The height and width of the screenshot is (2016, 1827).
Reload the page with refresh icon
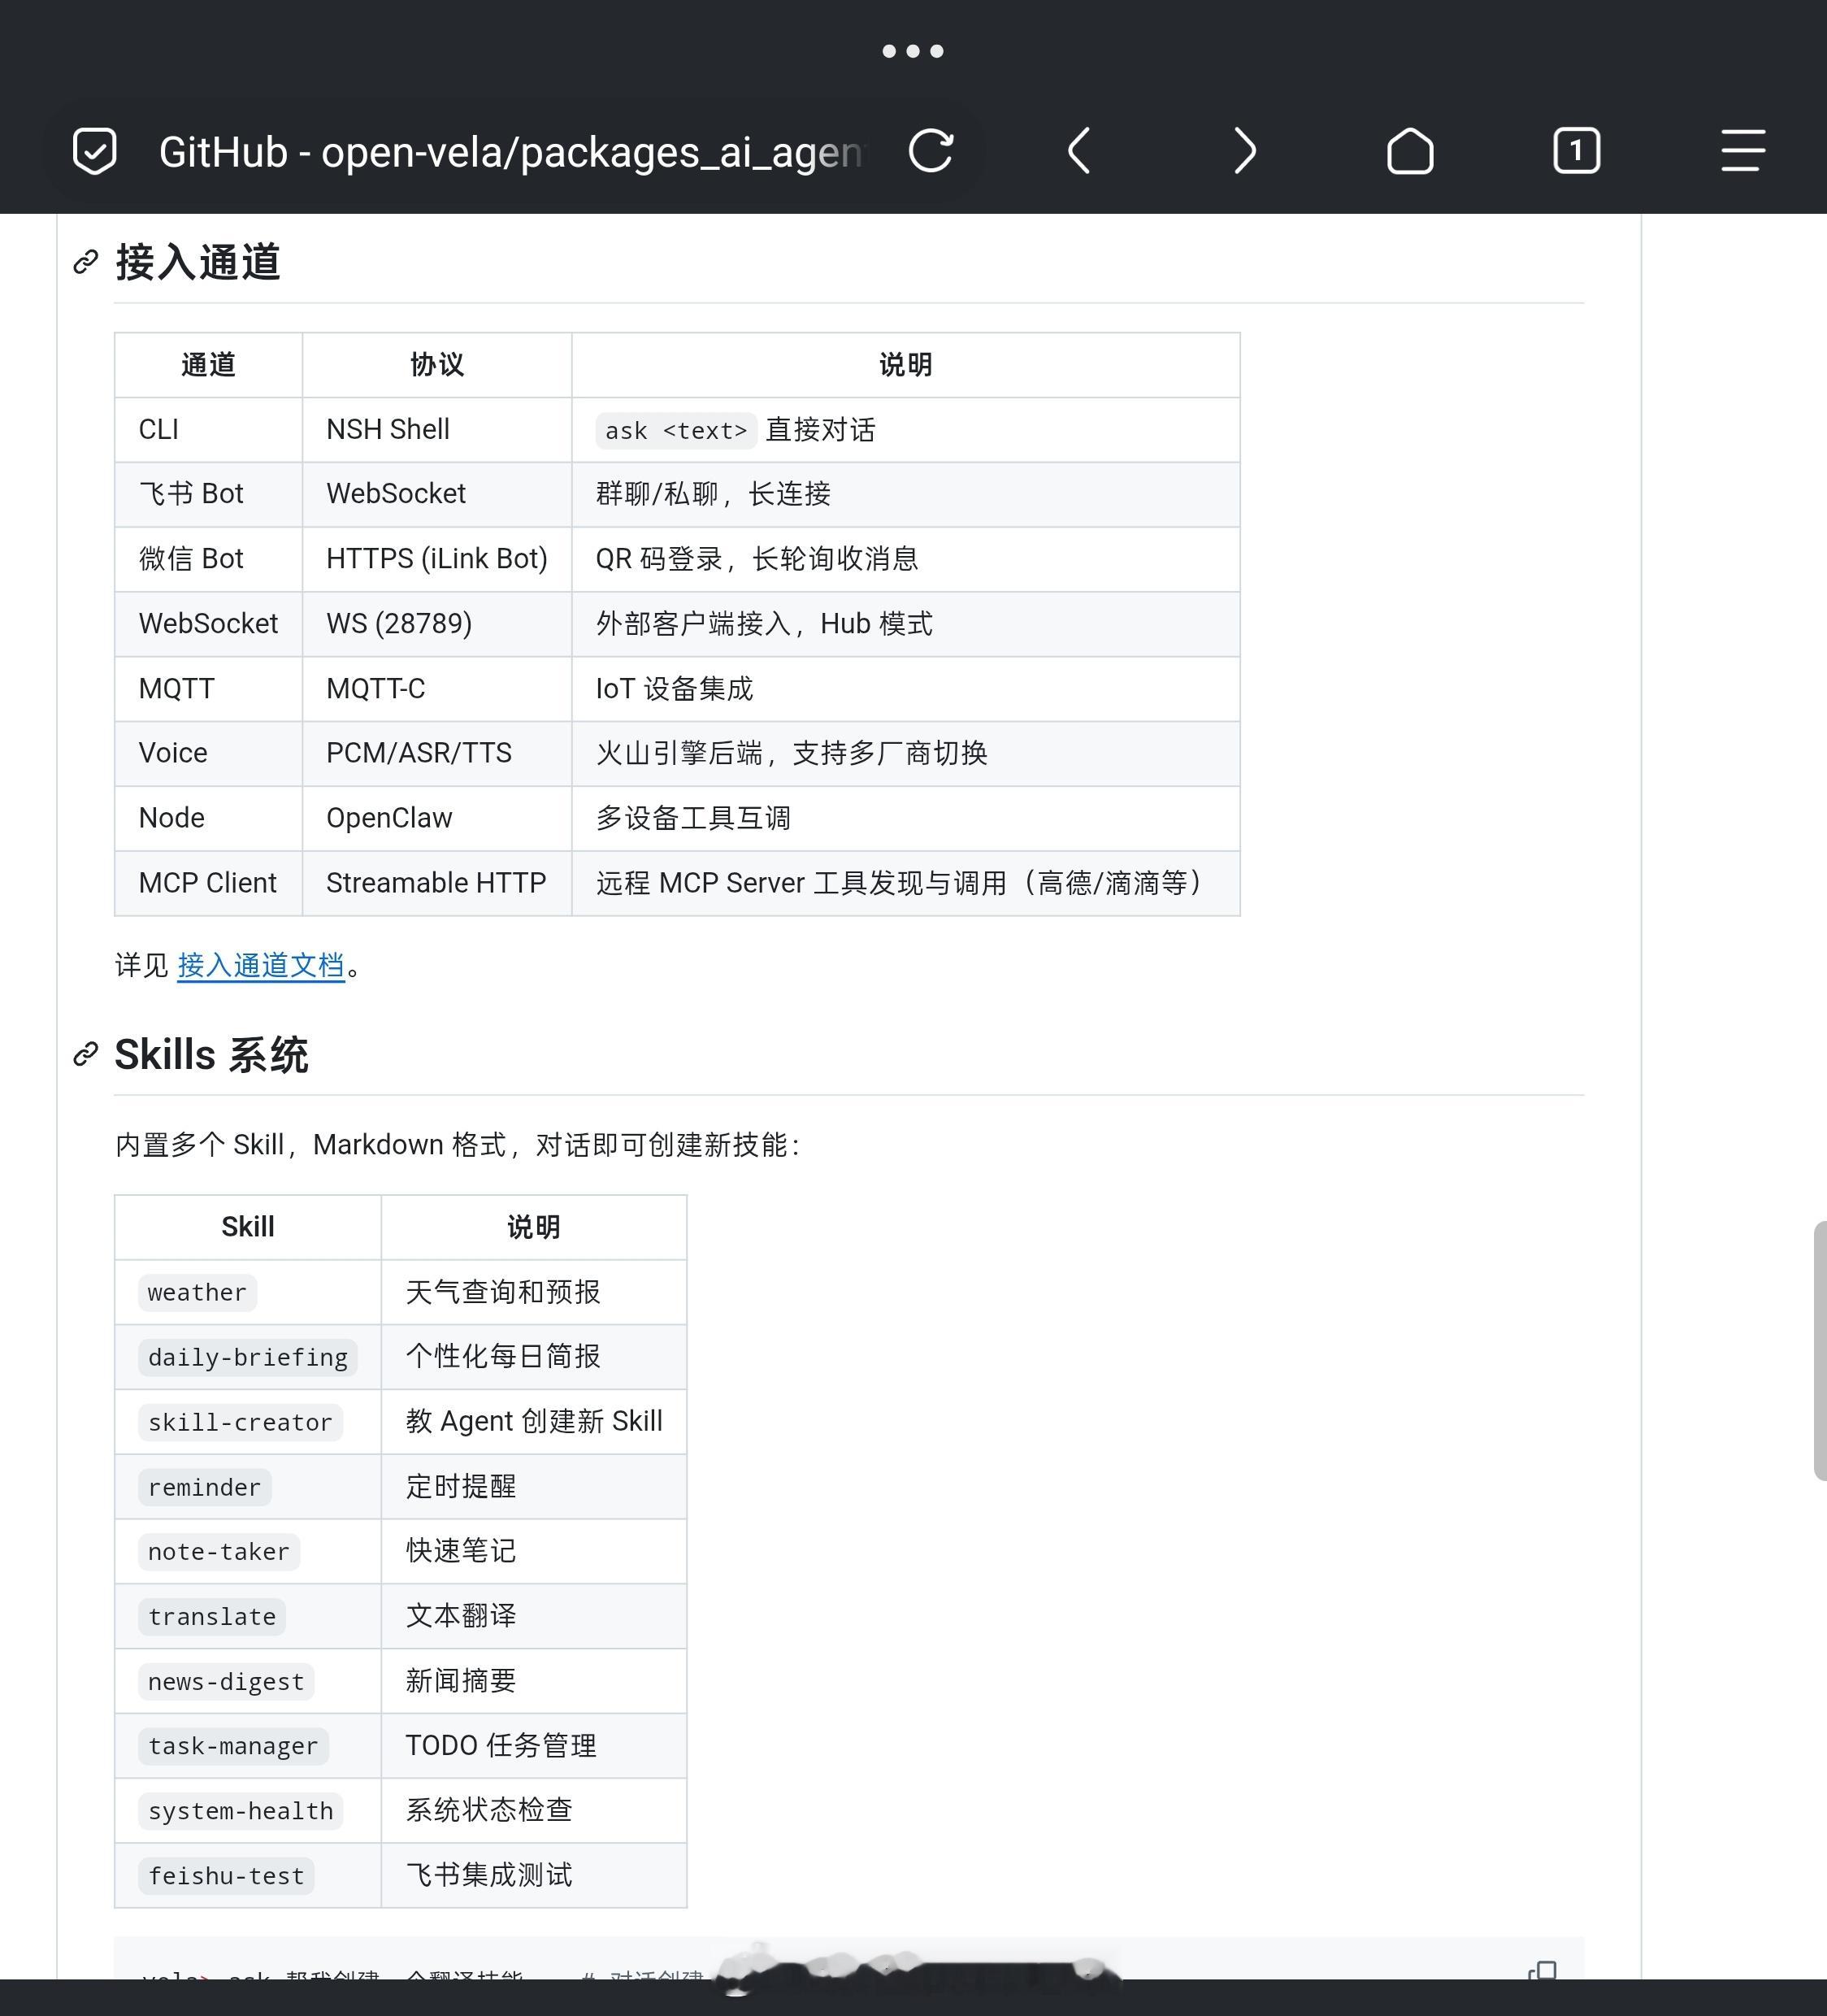tap(931, 151)
